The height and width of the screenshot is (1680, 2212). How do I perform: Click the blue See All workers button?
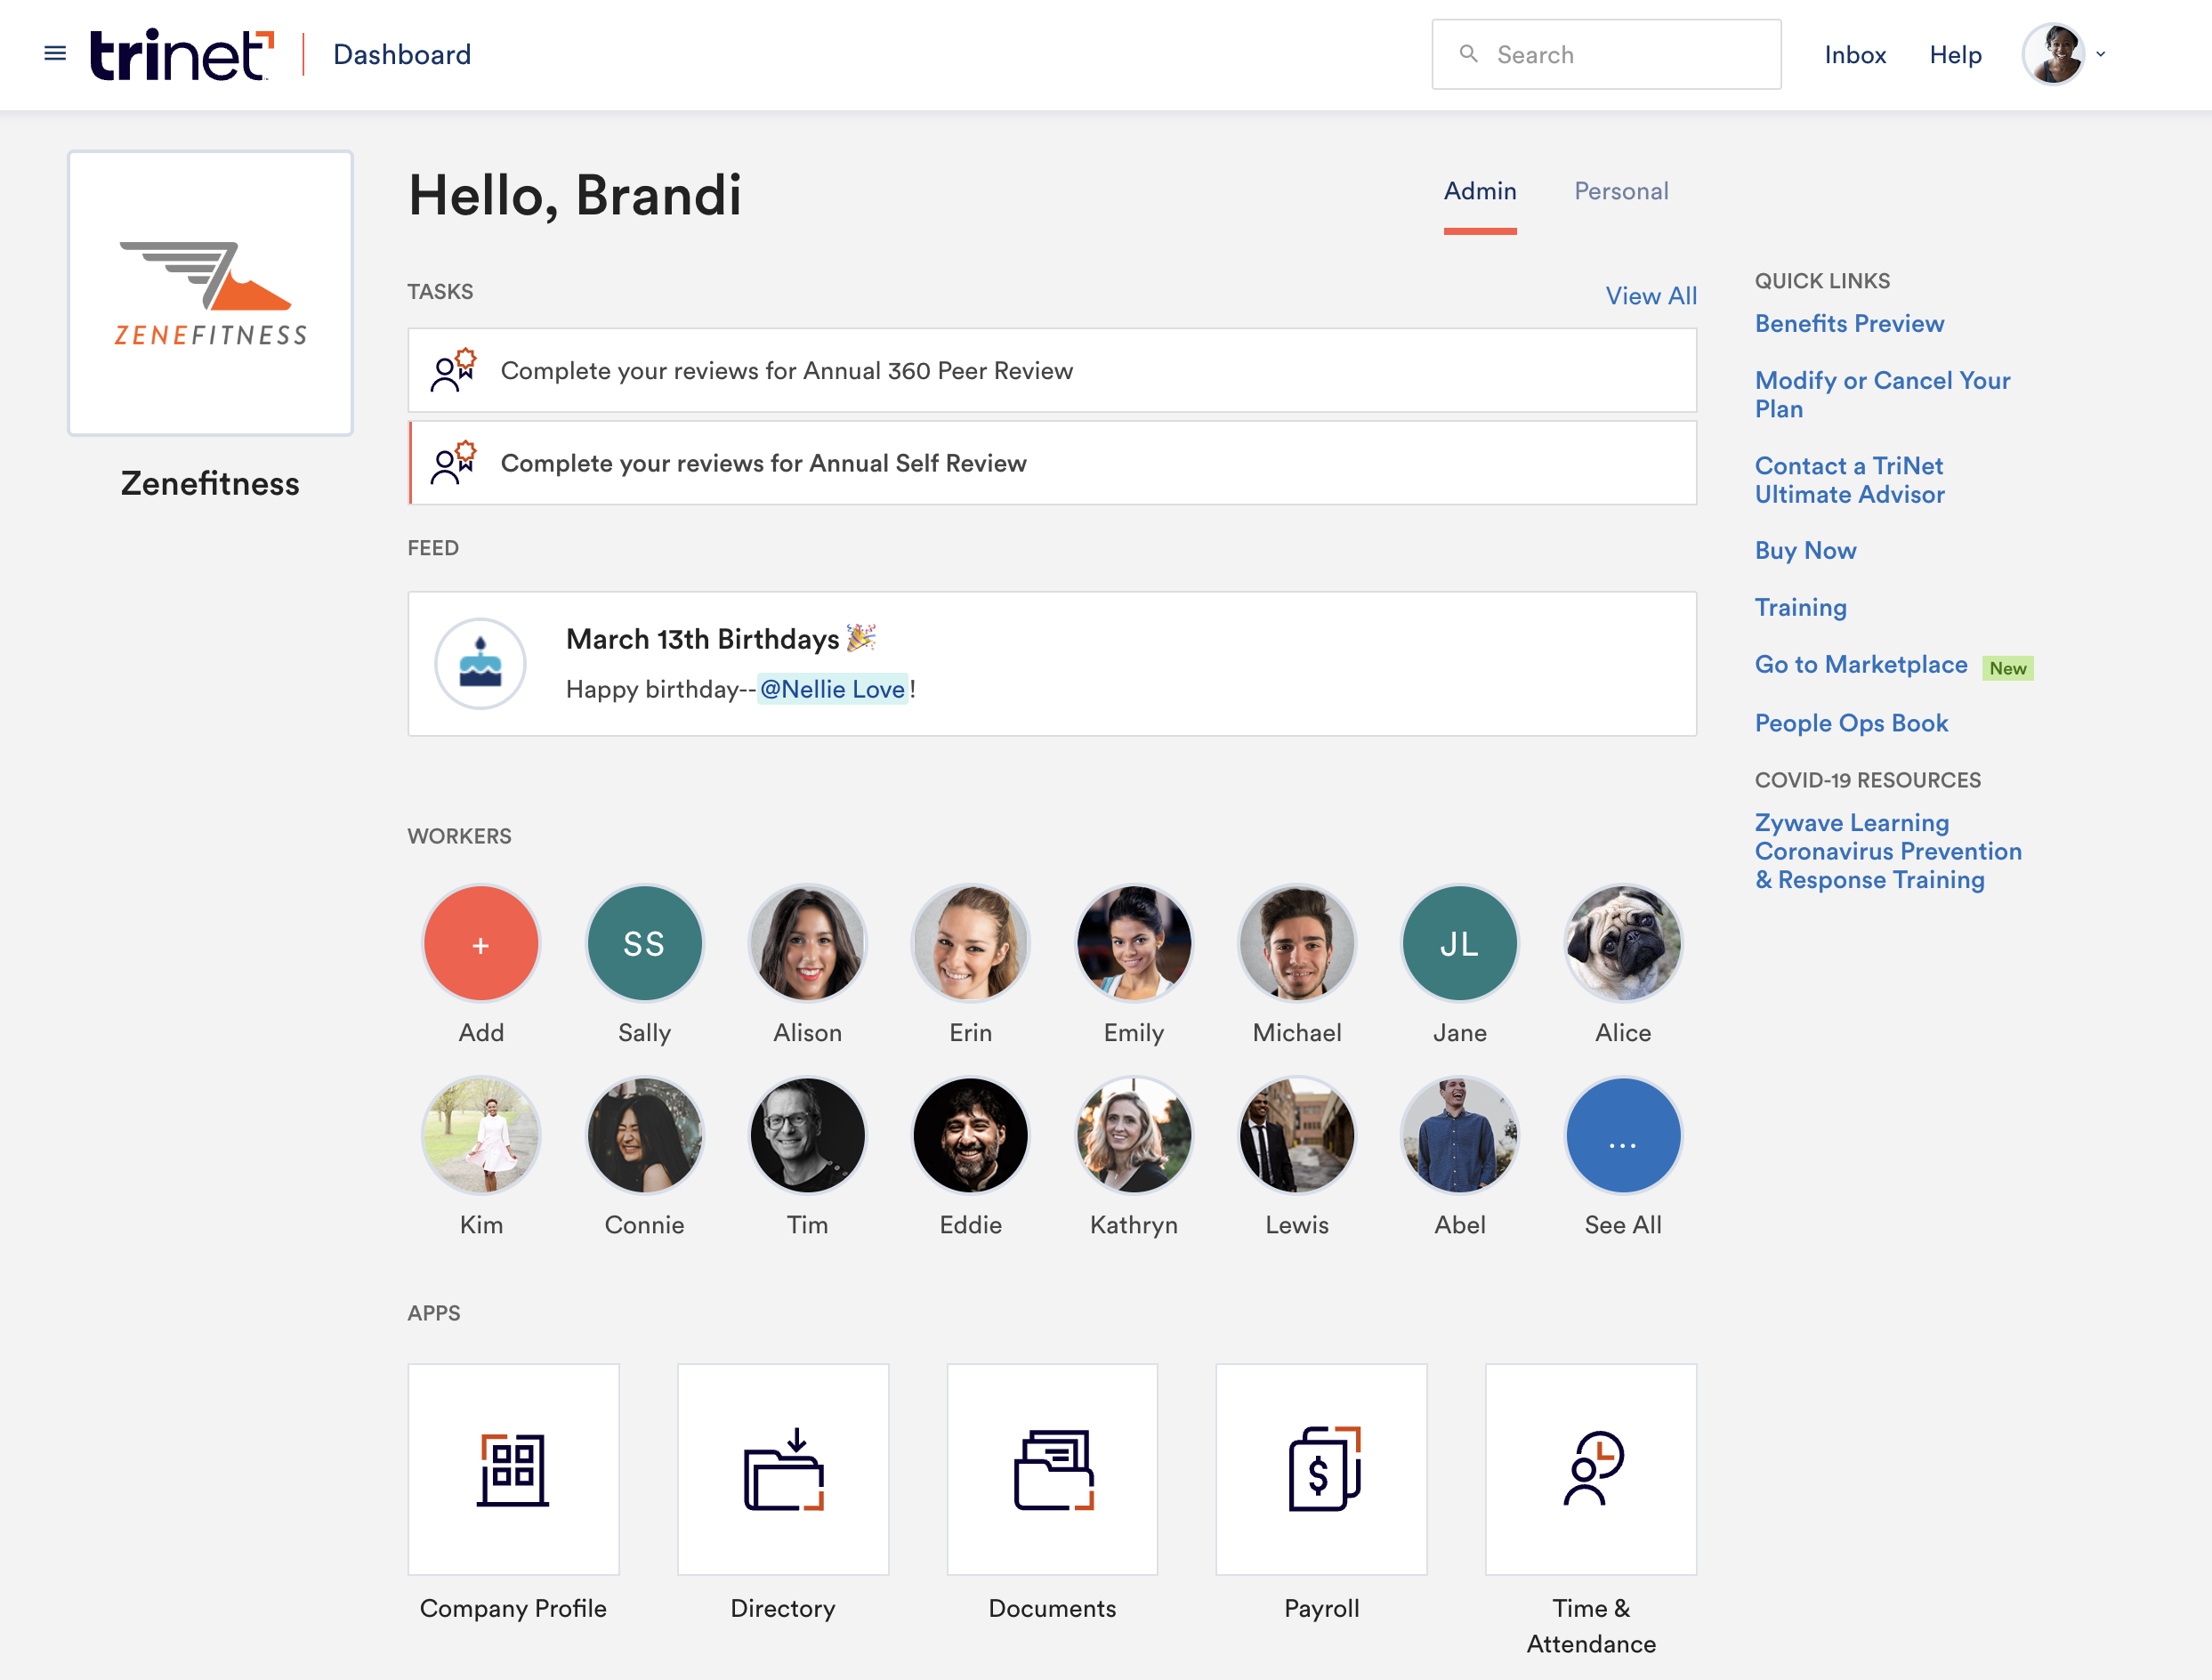pos(1622,1136)
